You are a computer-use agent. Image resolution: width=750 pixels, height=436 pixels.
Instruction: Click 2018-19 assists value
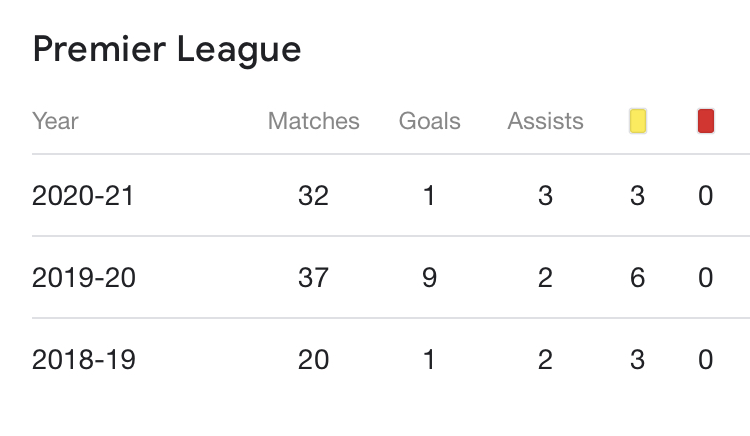point(545,360)
